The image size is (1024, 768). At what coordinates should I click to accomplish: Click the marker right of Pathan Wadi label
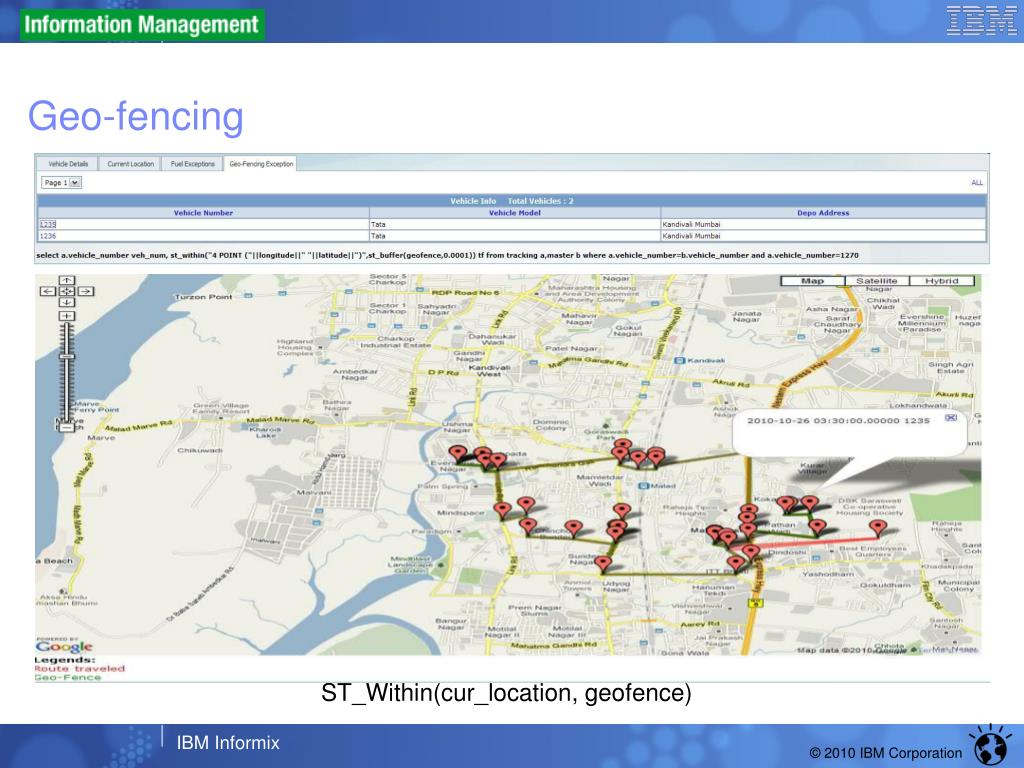[x=817, y=526]
